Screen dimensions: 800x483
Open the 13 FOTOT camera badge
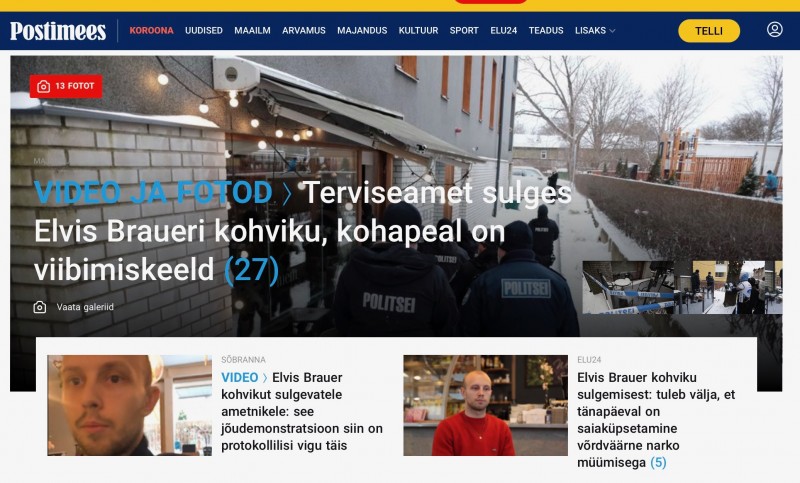coord(66,86)
